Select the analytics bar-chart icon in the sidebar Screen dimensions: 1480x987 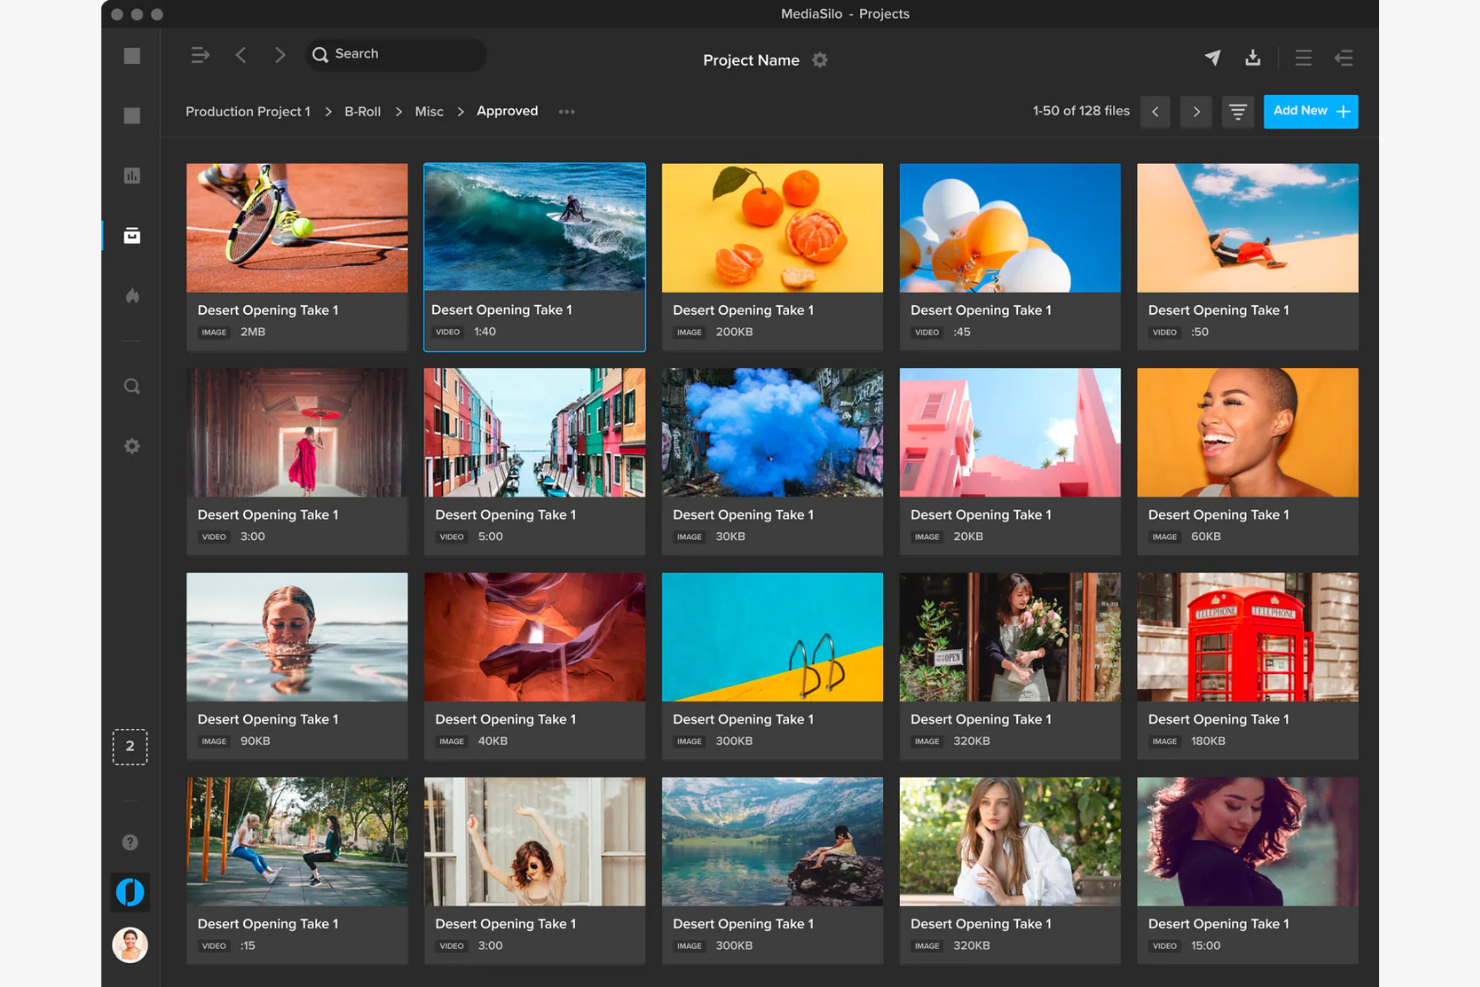(x=131, y=175)
